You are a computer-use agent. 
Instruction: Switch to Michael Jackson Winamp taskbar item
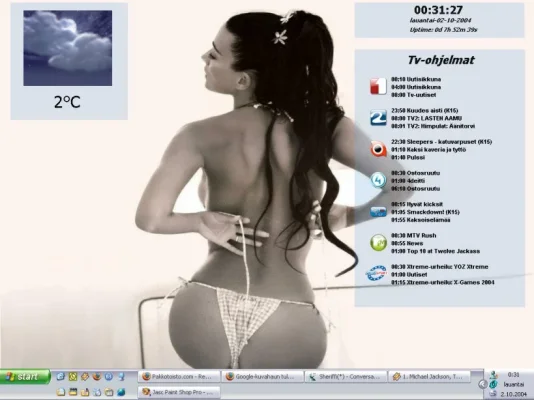pyautogui.click(x=429, y=377)
